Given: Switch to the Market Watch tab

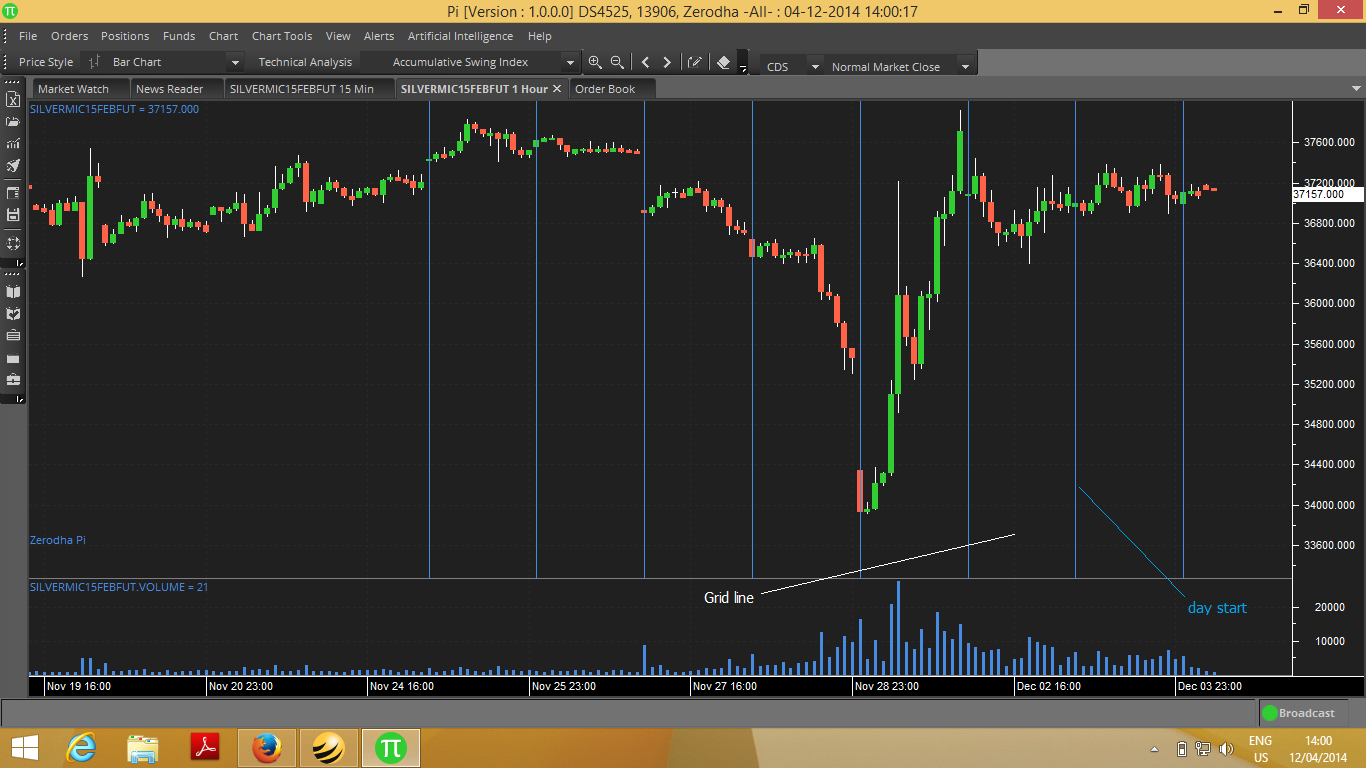Looking at the screenshot, I should [80, 89].
